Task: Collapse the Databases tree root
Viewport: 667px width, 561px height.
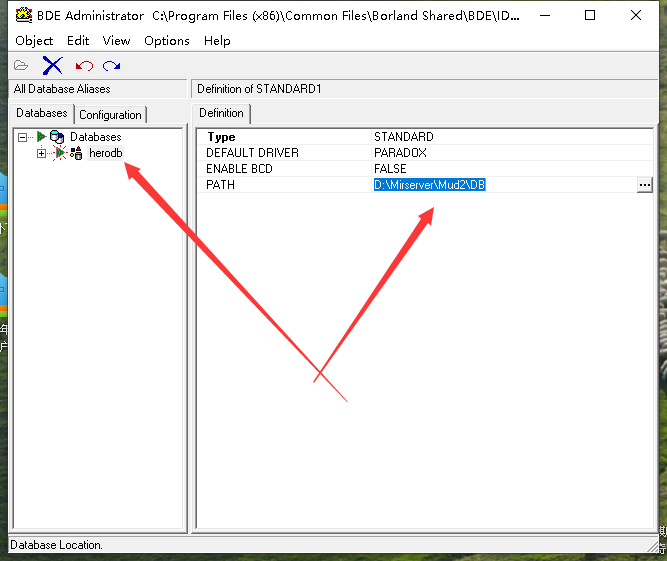Action: [x=22, y=137]
